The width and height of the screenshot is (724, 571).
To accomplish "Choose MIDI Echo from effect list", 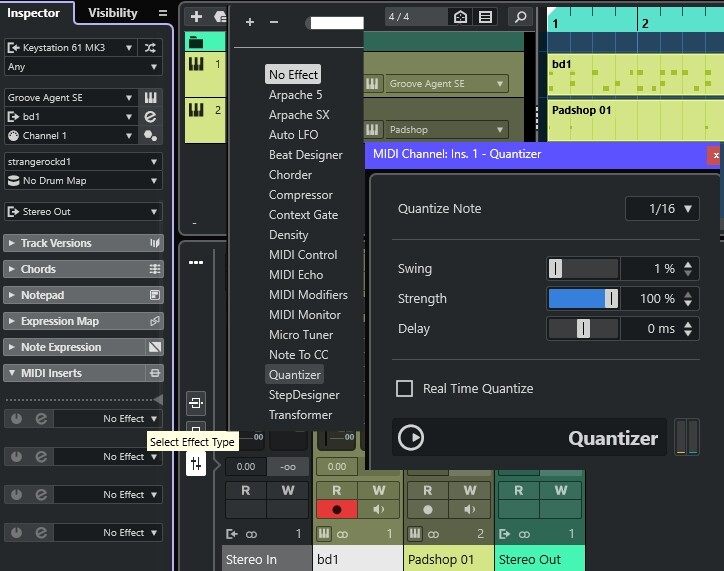I will pos(296,275).
